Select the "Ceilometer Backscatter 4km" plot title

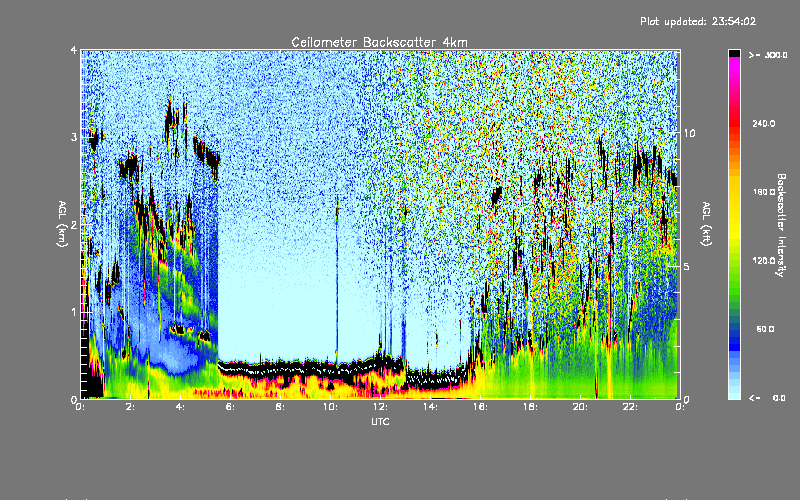tap(379, 42)
